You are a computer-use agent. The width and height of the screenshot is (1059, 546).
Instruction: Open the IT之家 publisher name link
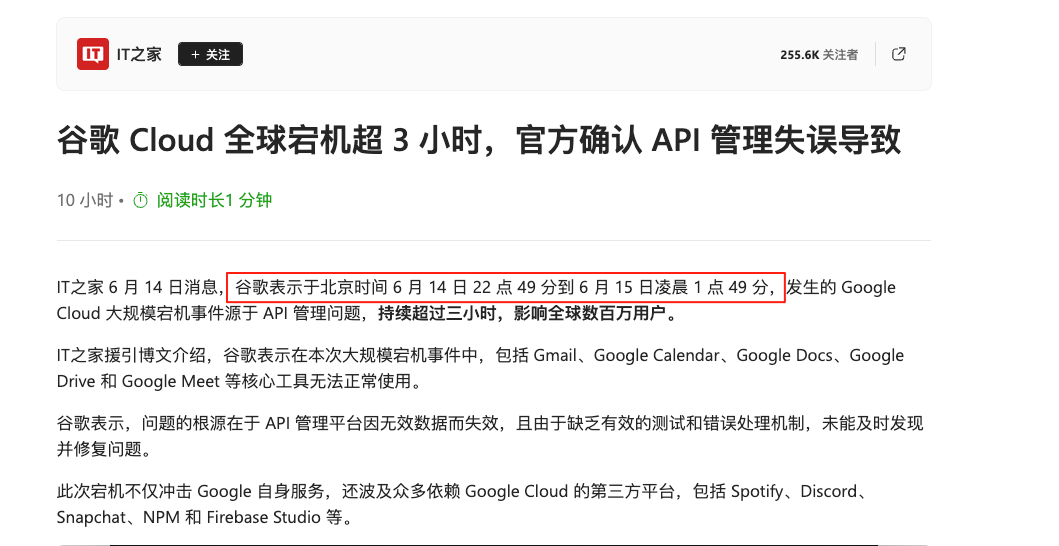click(x=139, y=54)
